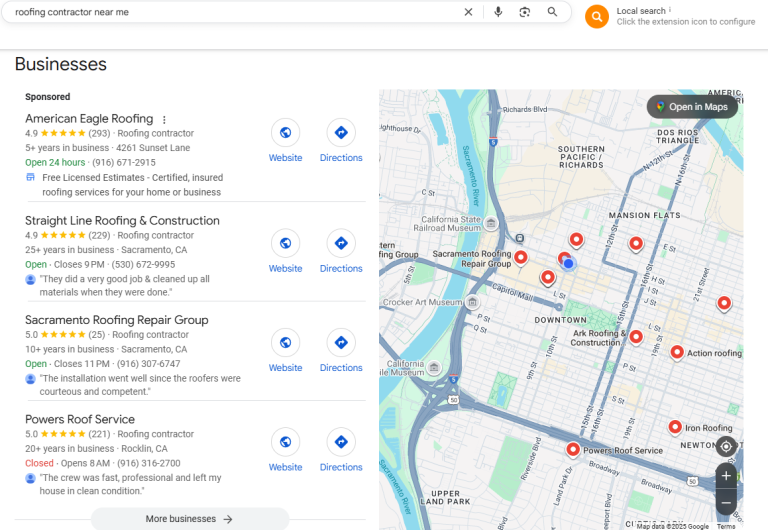Select the Sacramento Roofing Repair Group map pin

[521, 257]
